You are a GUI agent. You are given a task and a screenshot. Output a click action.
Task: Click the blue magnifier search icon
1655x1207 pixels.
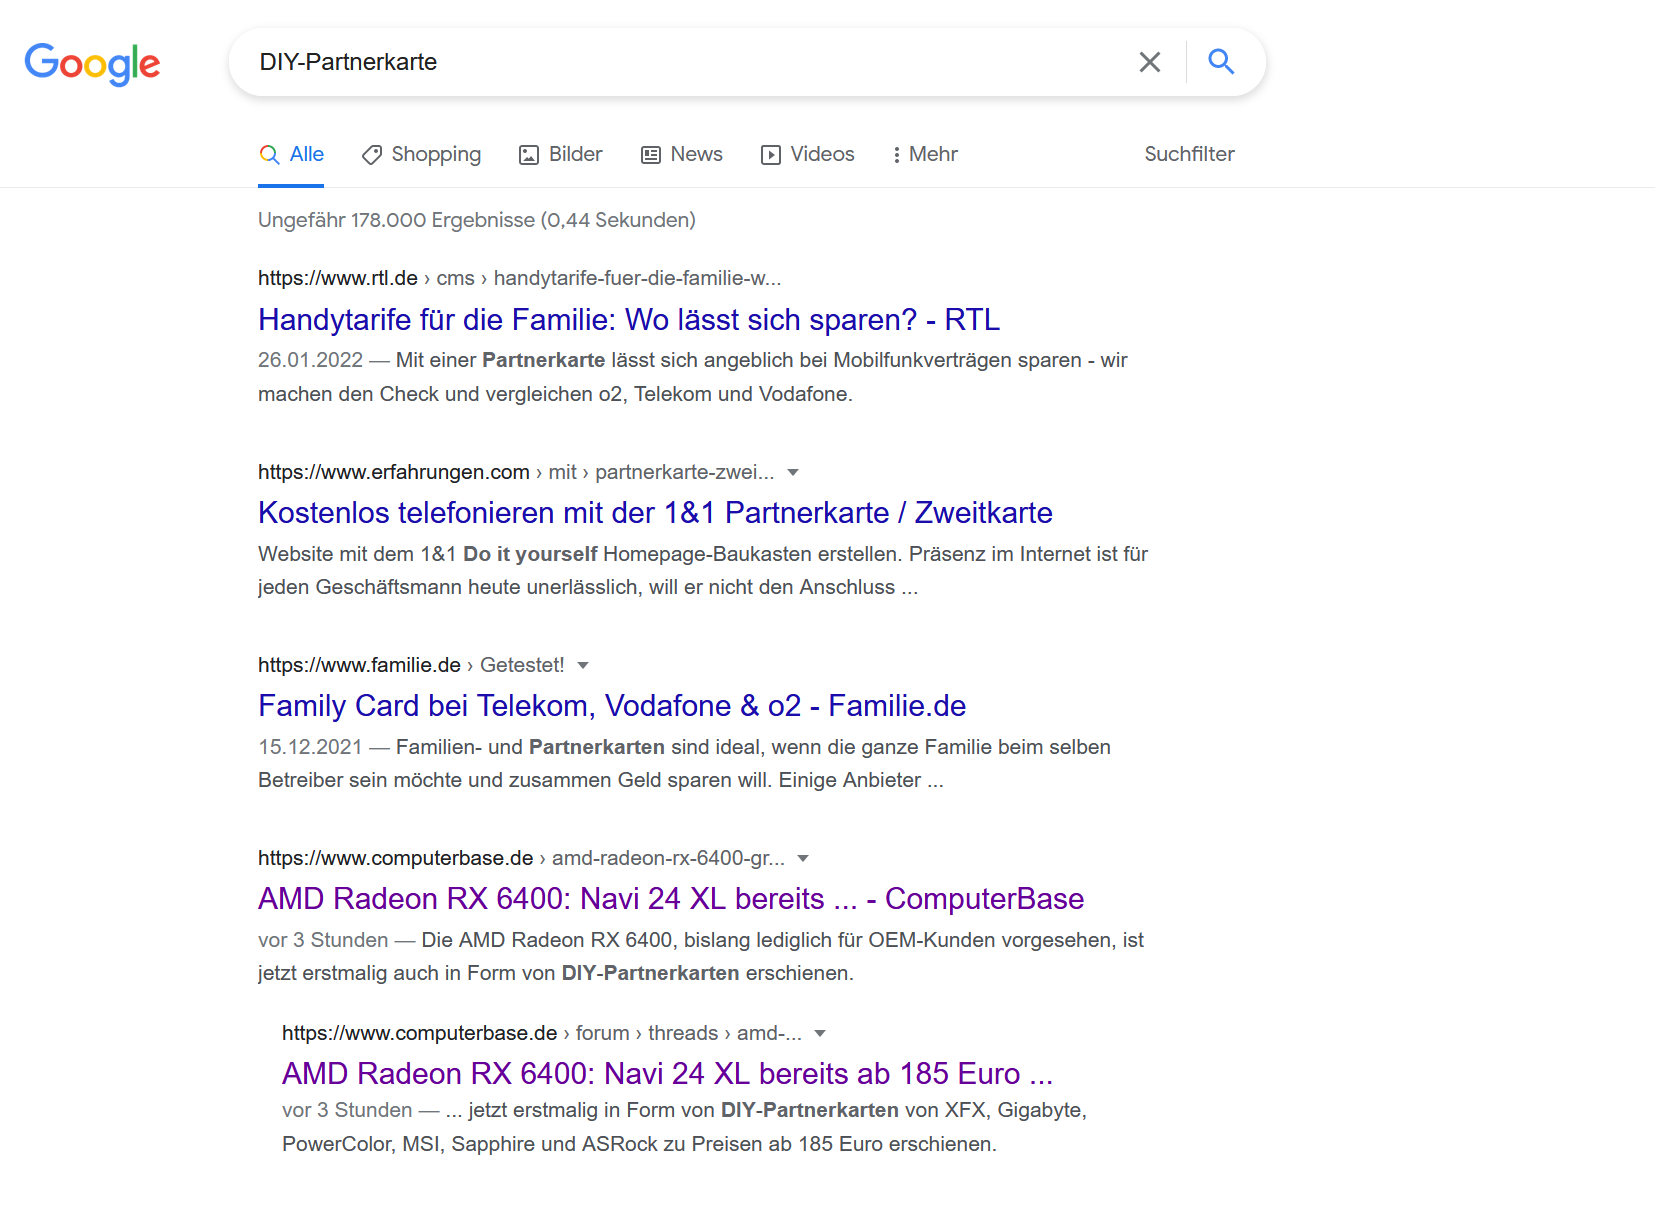click(x=1221, y=62)
